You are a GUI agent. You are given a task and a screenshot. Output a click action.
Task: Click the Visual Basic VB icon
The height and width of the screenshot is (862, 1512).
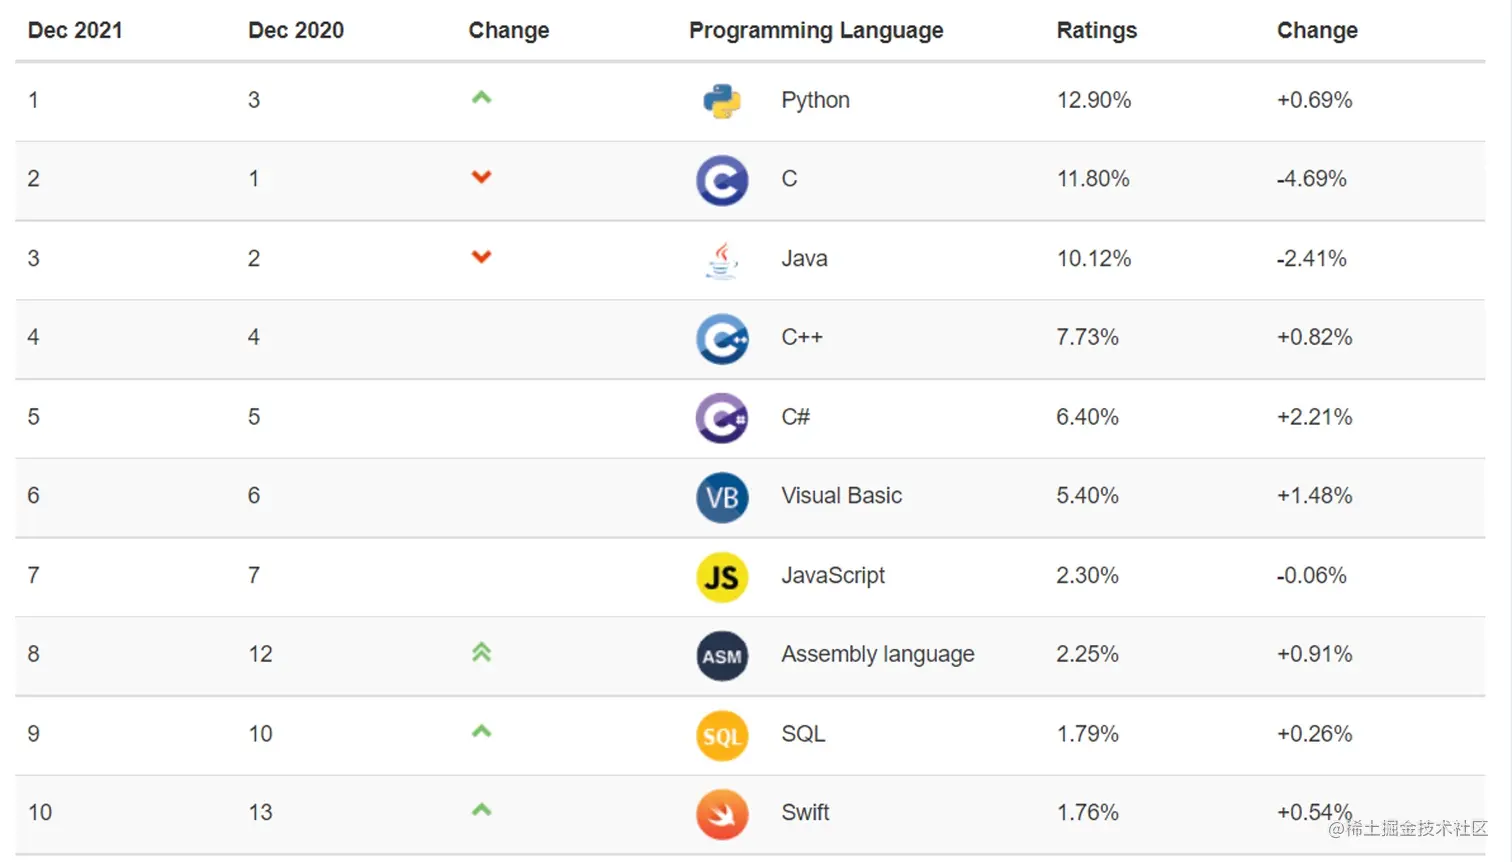721,497
